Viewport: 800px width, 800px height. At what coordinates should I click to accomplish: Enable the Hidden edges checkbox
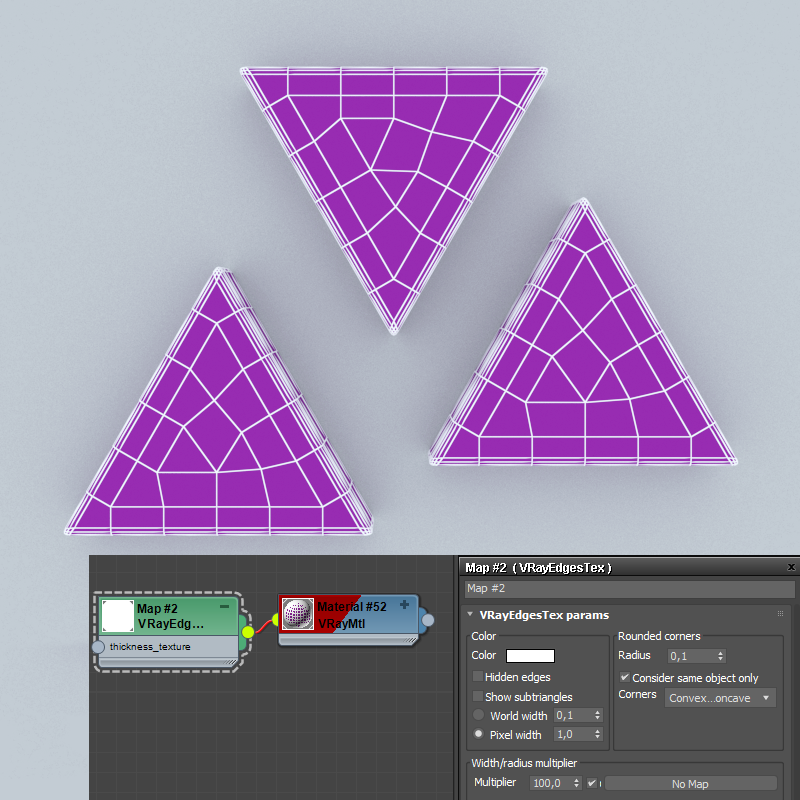(478, 677)
